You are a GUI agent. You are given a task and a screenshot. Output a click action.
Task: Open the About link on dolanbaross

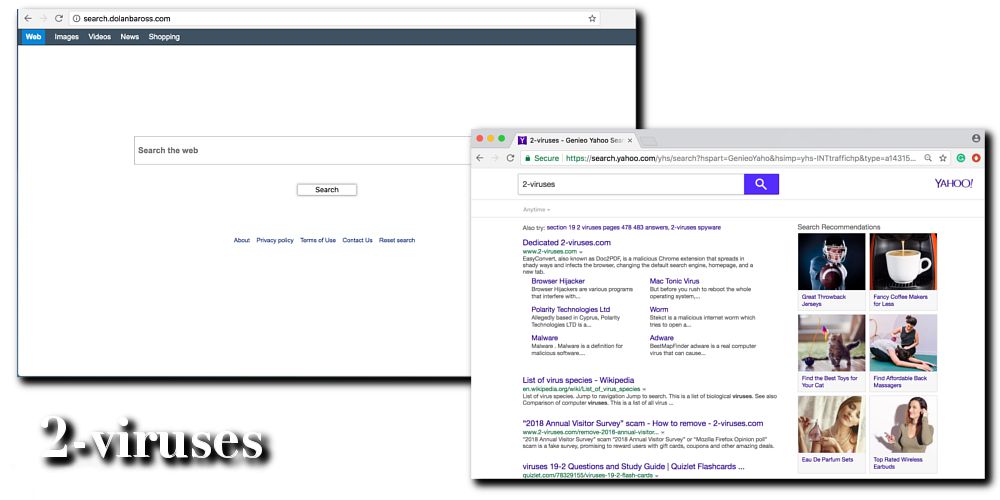click(x=242, y=240)
